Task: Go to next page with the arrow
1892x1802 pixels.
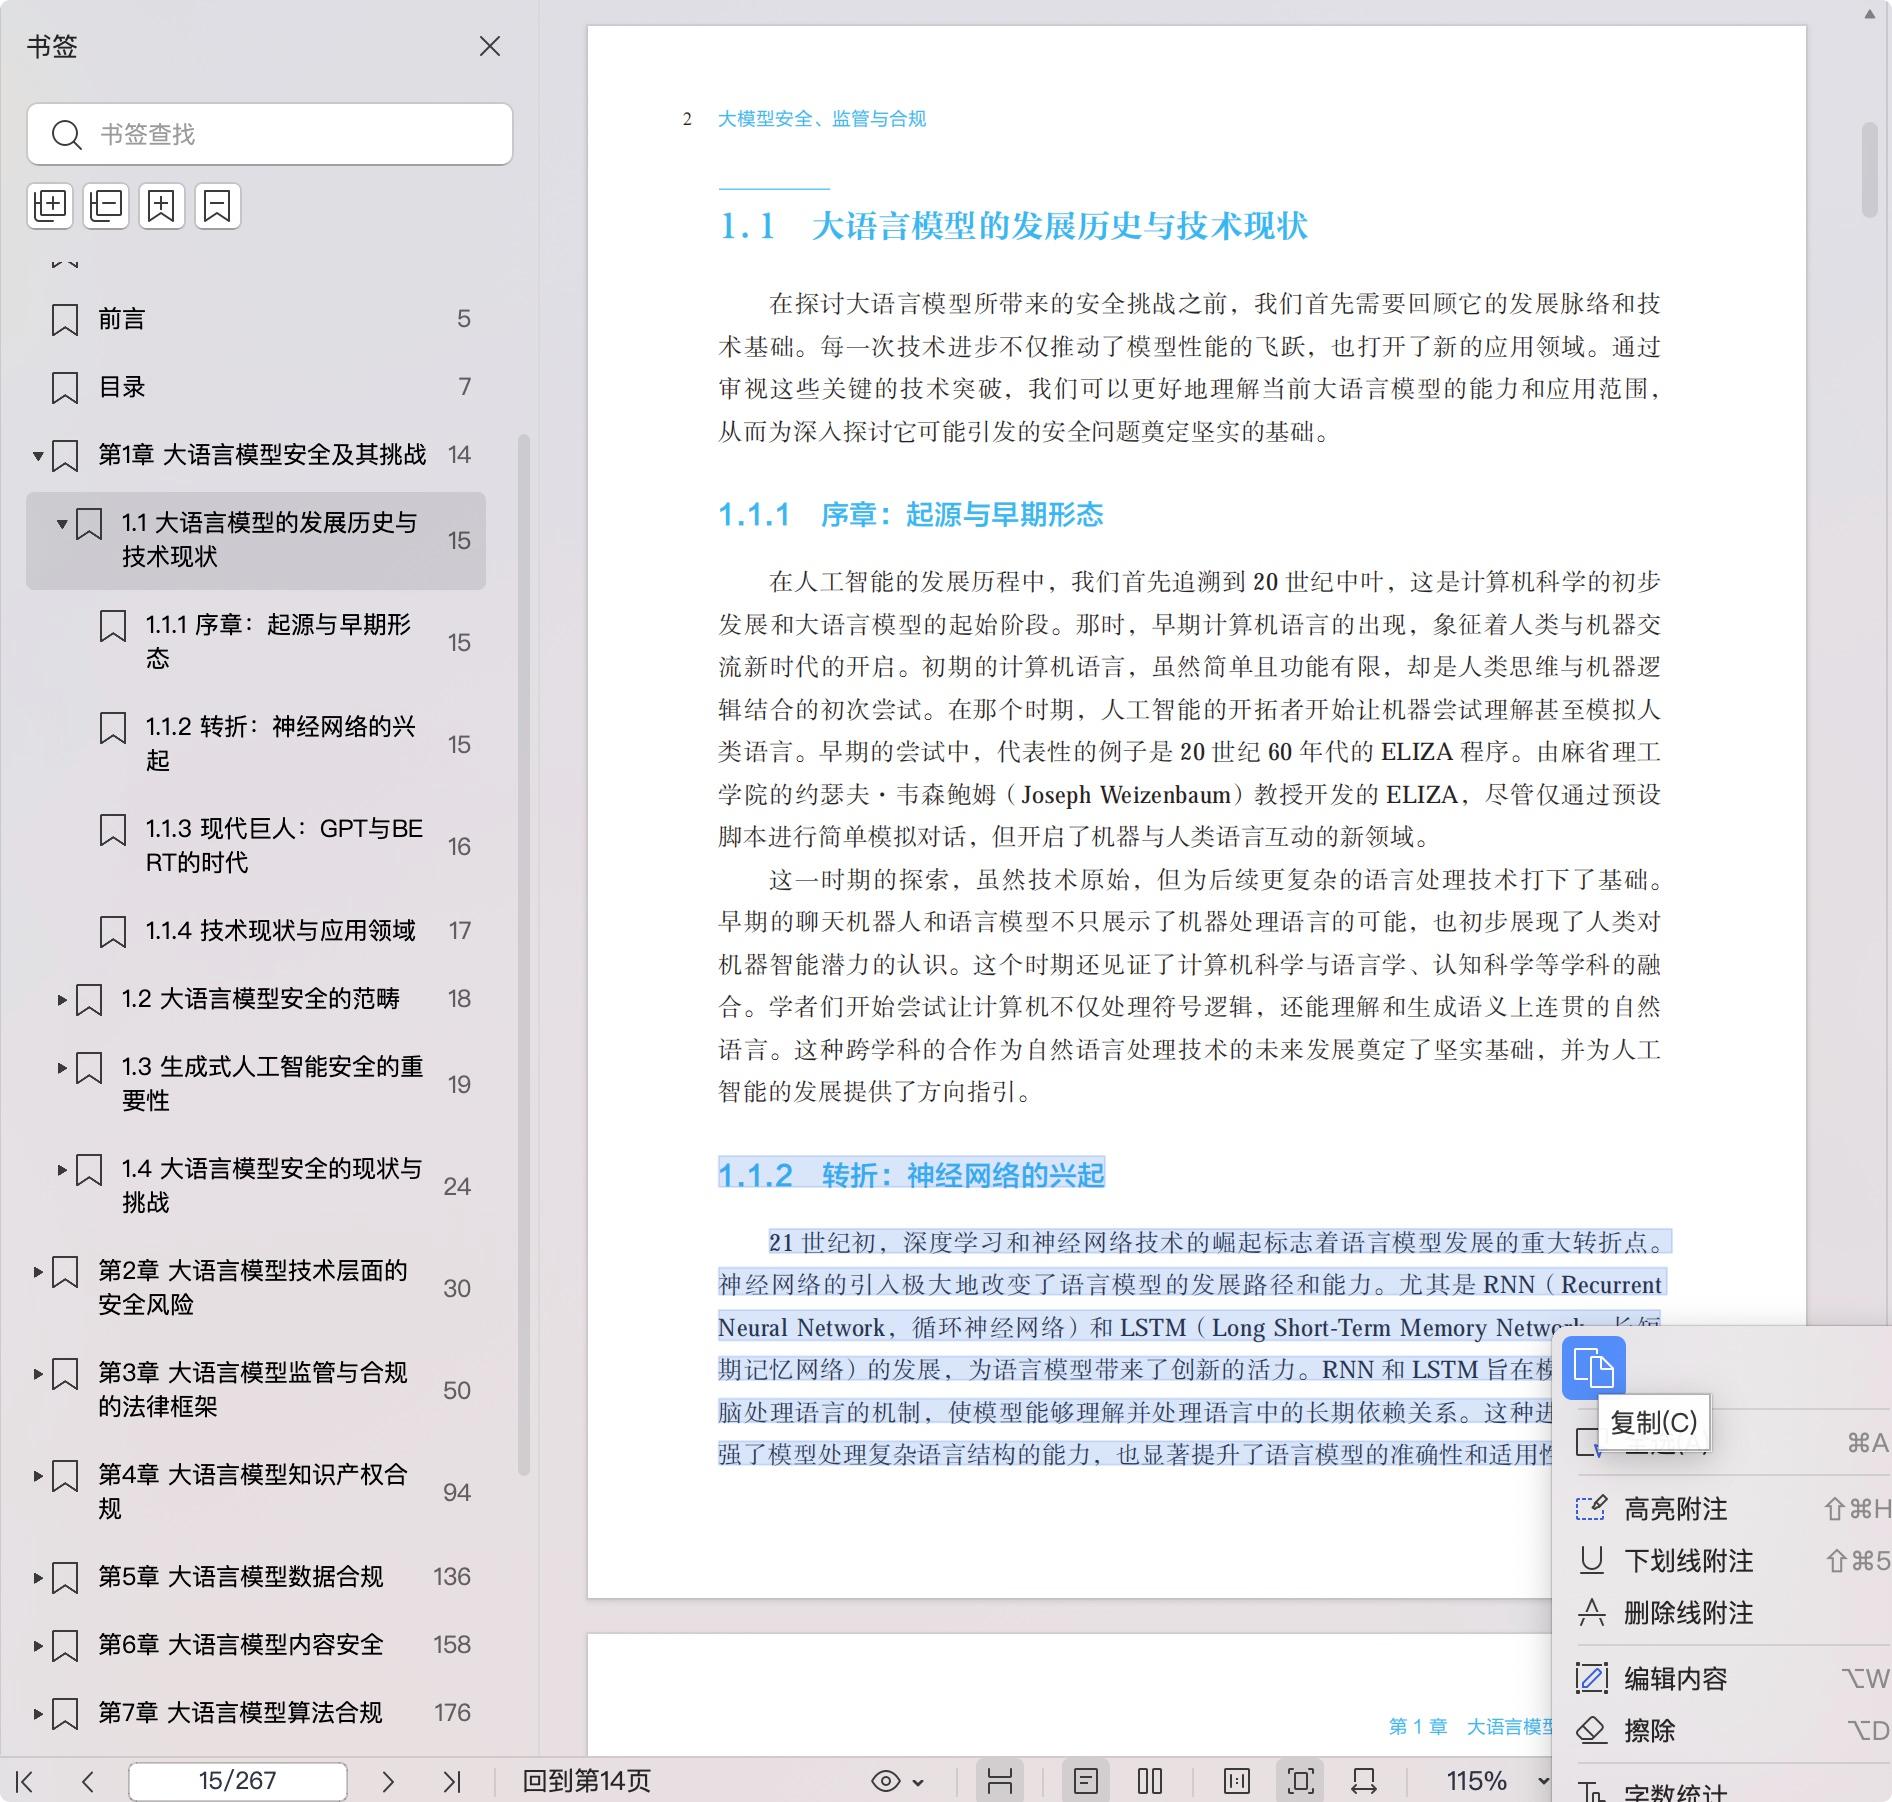Action: point(388,1781)
